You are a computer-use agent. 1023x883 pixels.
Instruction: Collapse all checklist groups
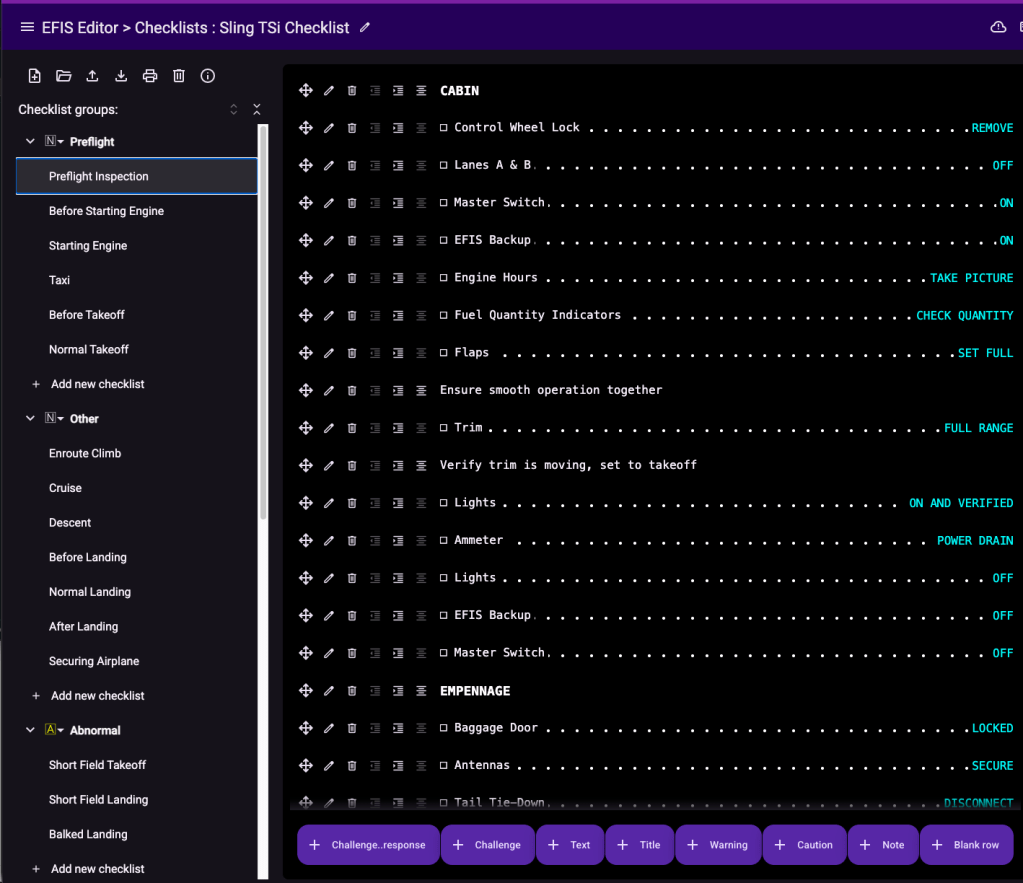pos(257,110)
